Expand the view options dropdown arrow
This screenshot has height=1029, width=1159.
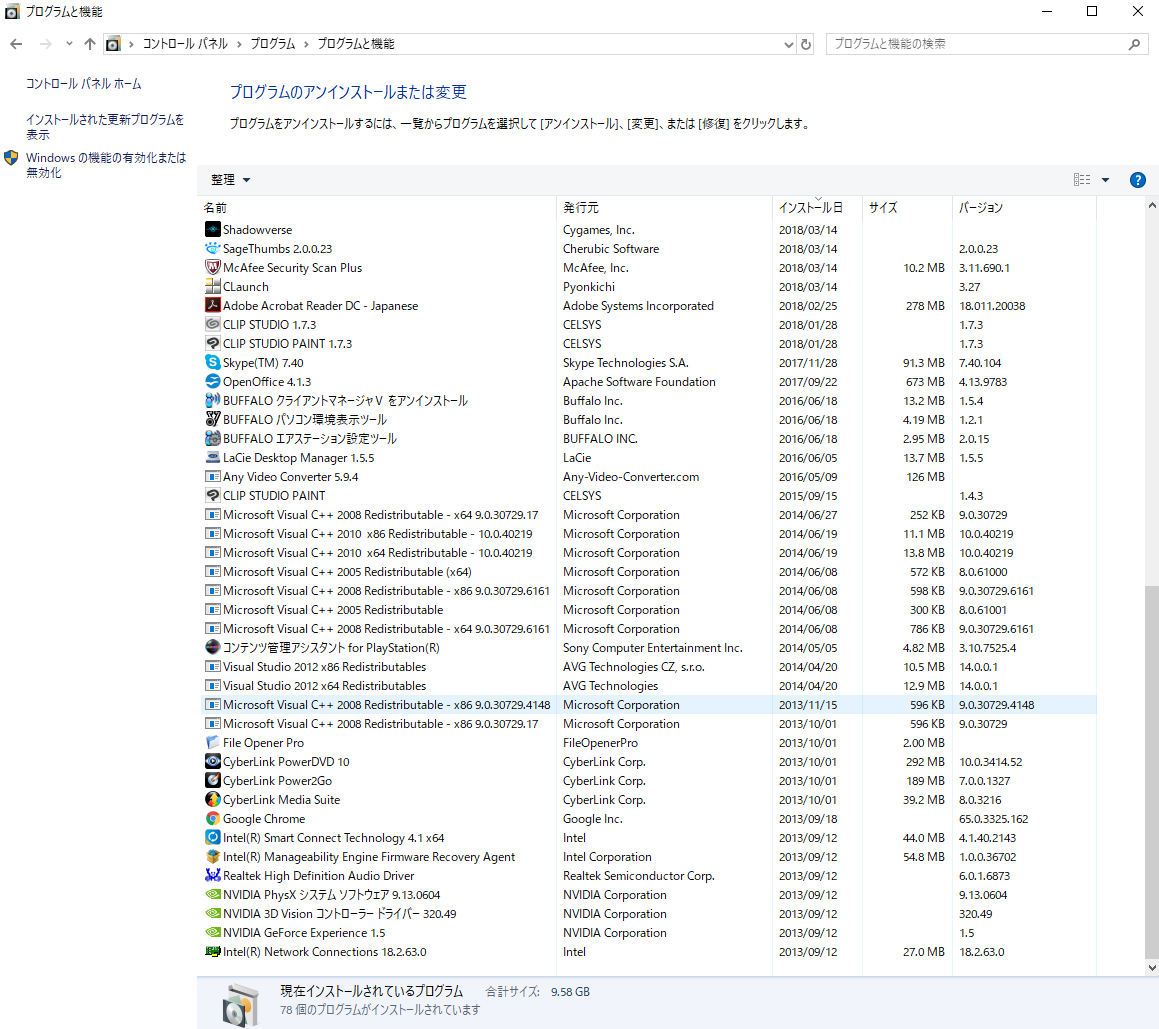pyautogui.click(x=1105, y=180)
